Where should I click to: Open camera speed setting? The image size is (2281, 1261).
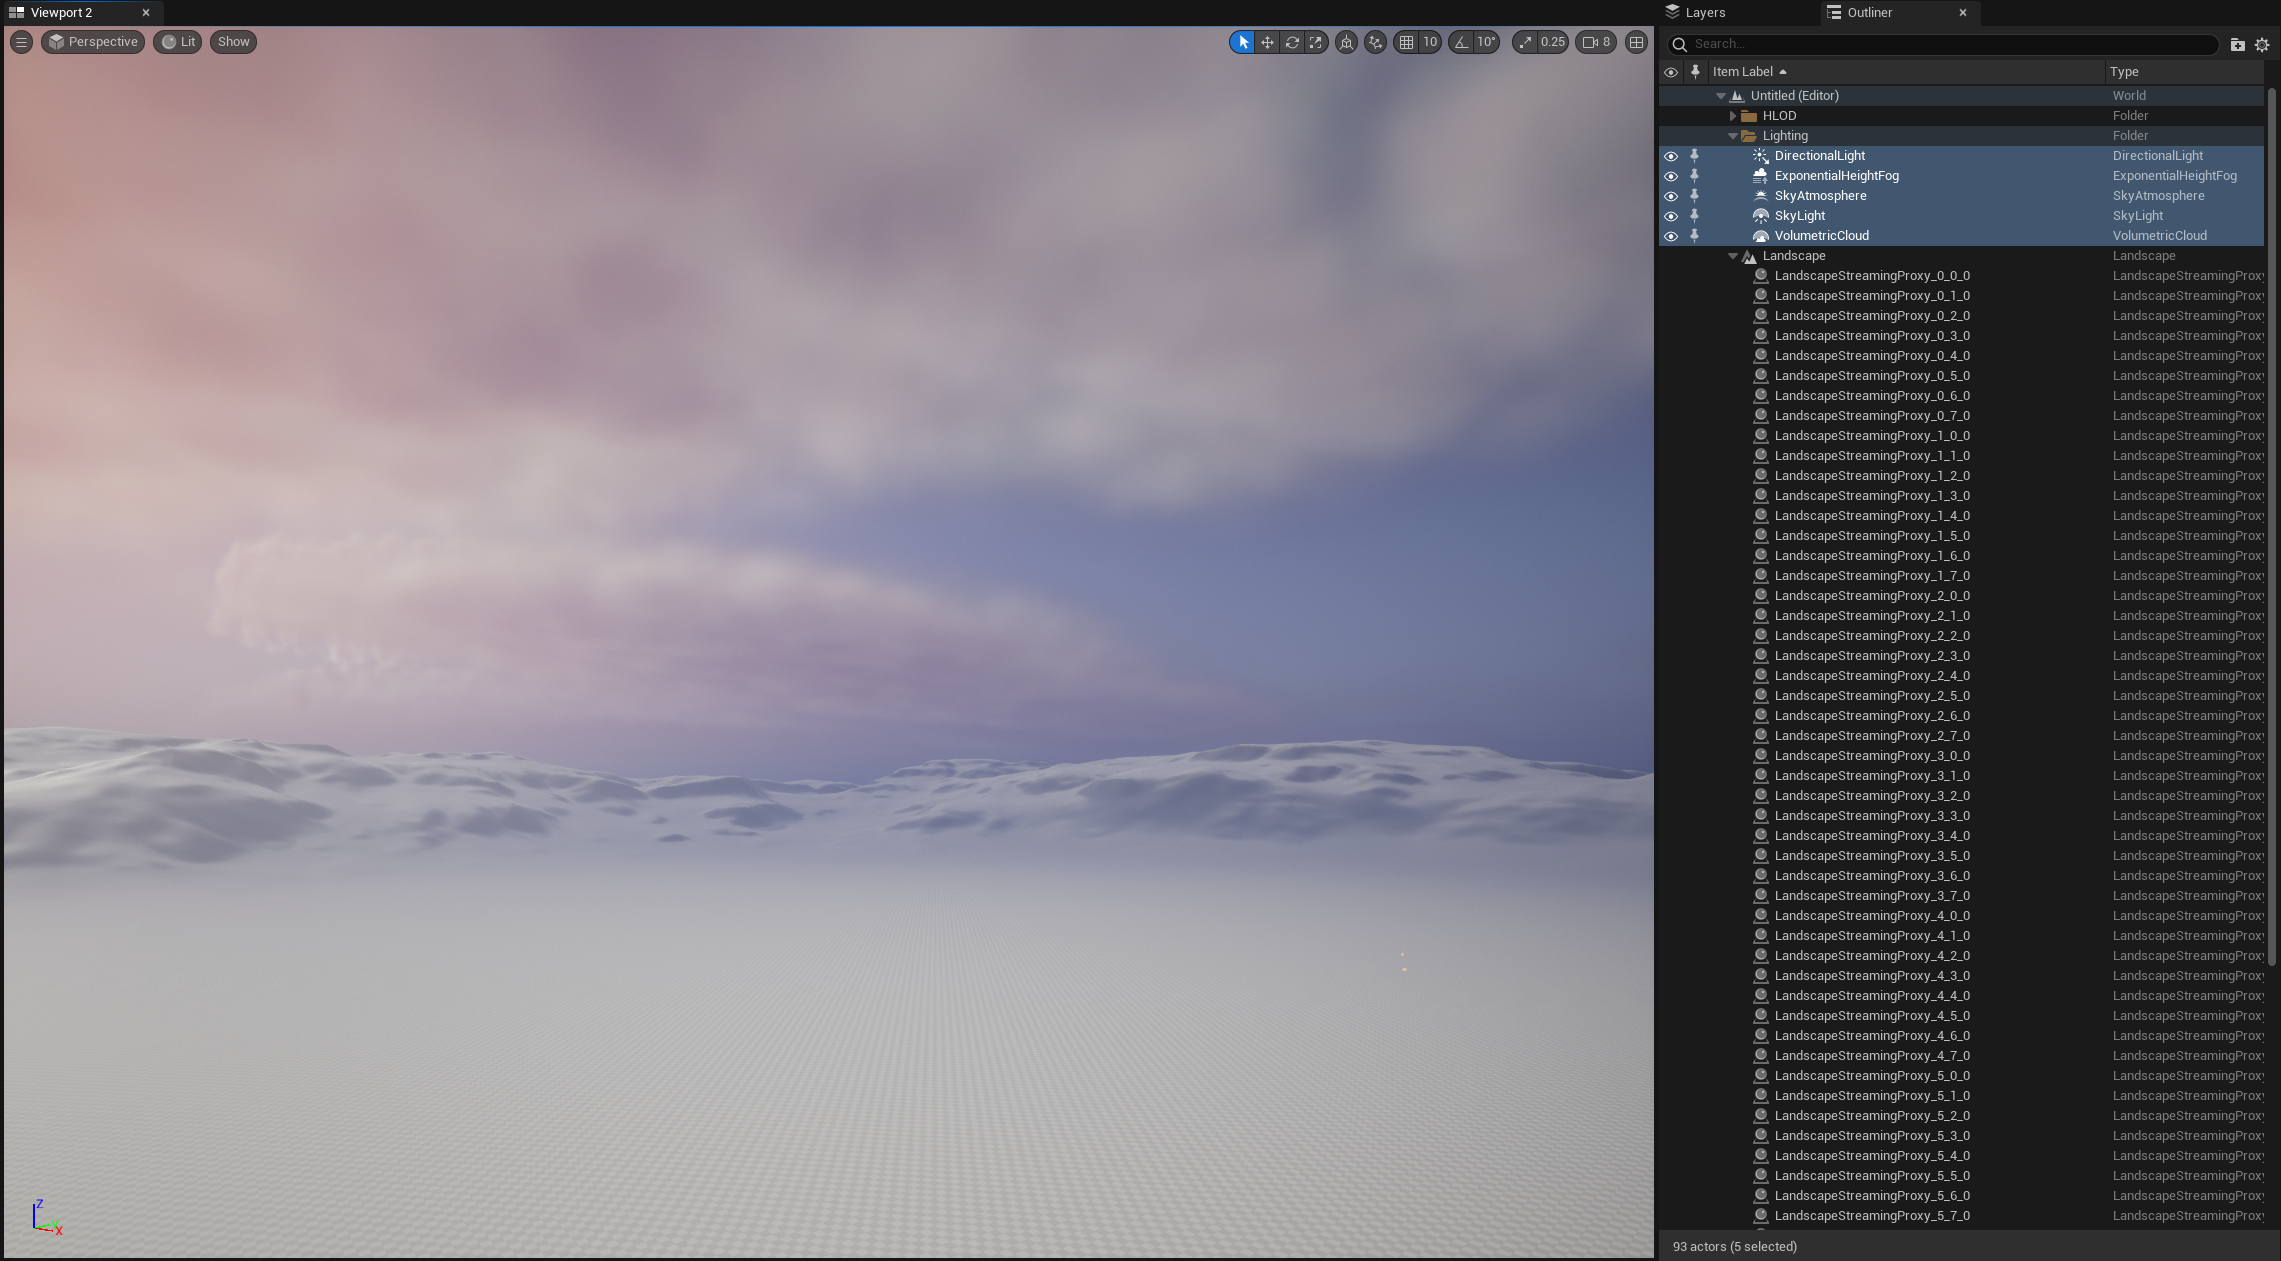coord(1596,42)
